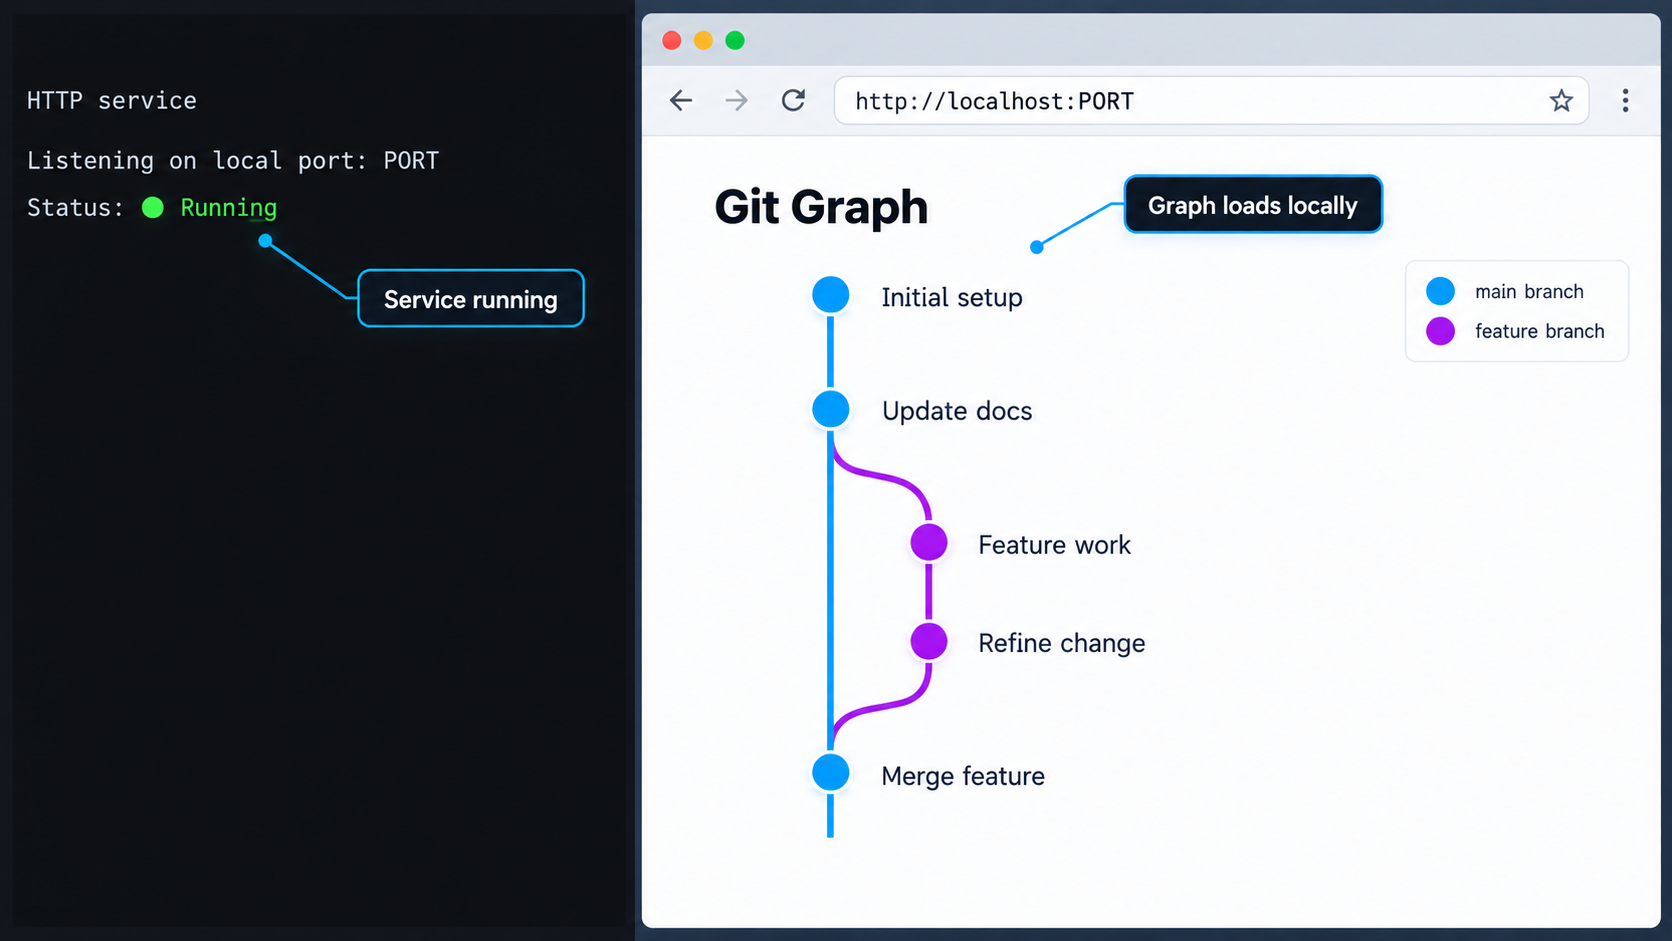Close the browser window with red button
The width and height of the screenshot is (1672, 941).
(672, 40)
